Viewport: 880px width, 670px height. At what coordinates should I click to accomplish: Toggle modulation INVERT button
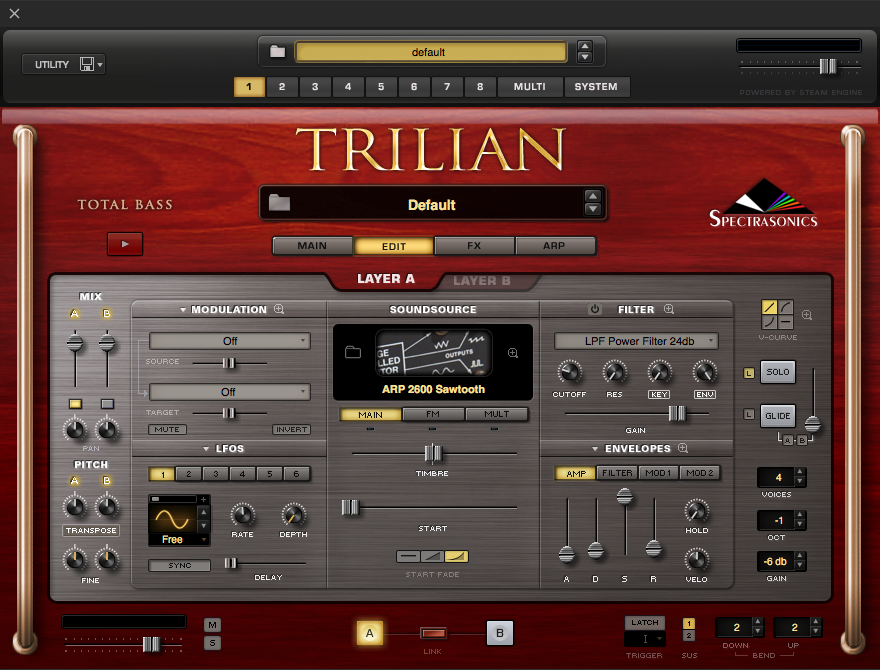coord(291,429)
